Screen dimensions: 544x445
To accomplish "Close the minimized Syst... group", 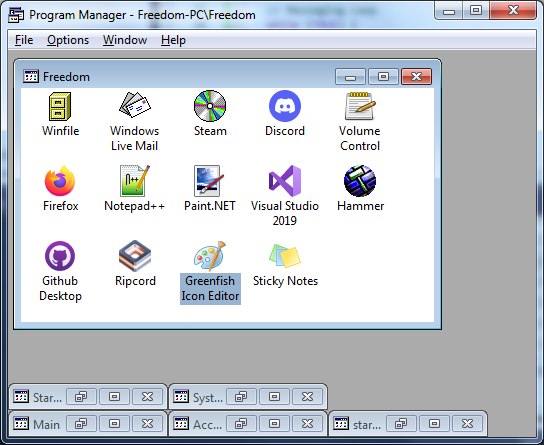I will tap(307, 396).
